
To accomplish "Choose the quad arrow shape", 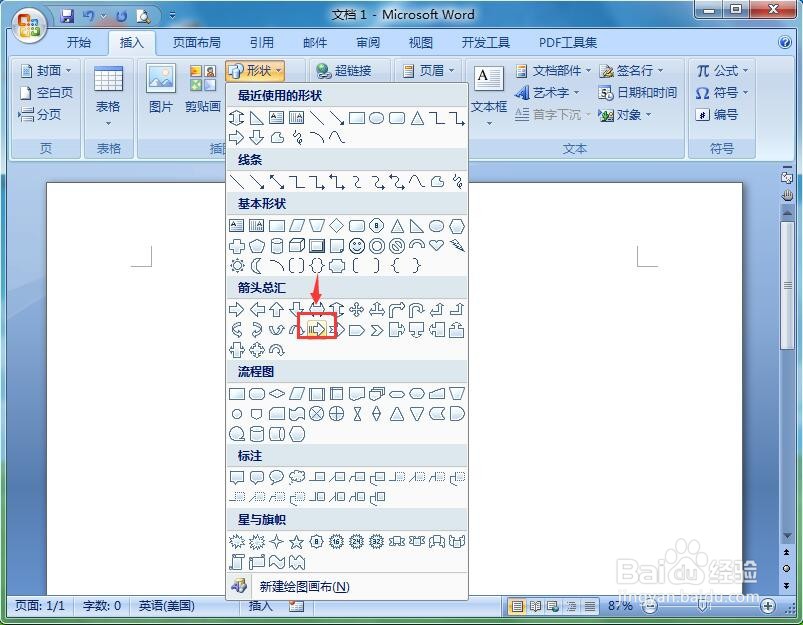I will click(356, 309).
